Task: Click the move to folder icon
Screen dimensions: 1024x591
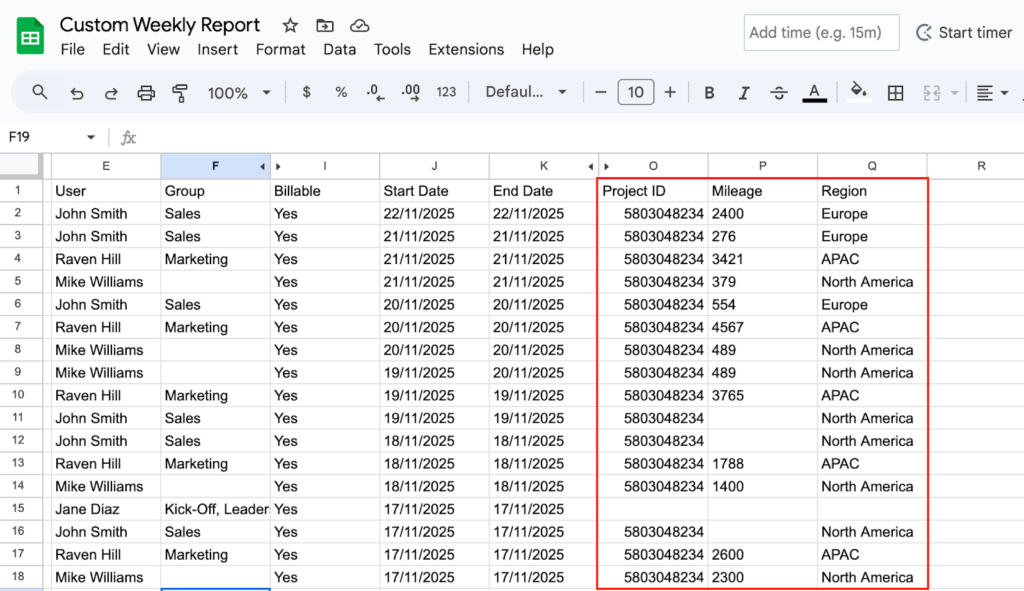Action: pyautogui.click(x=325, y=25)
